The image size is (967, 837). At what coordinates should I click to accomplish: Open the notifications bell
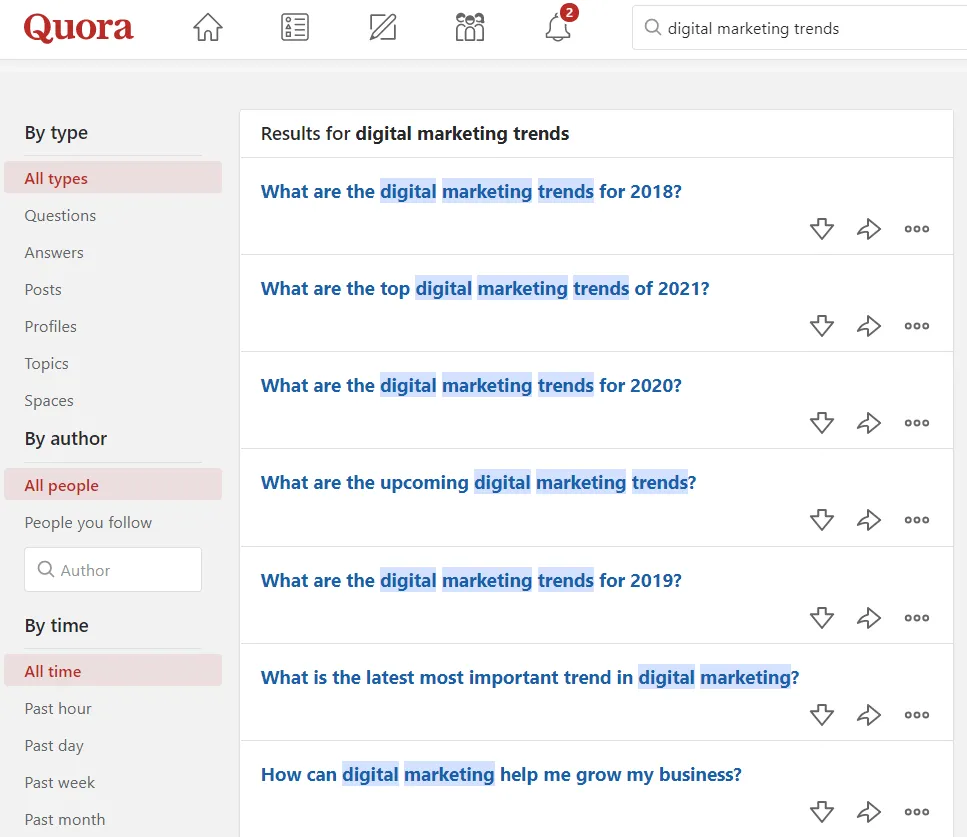click(558, 28)
